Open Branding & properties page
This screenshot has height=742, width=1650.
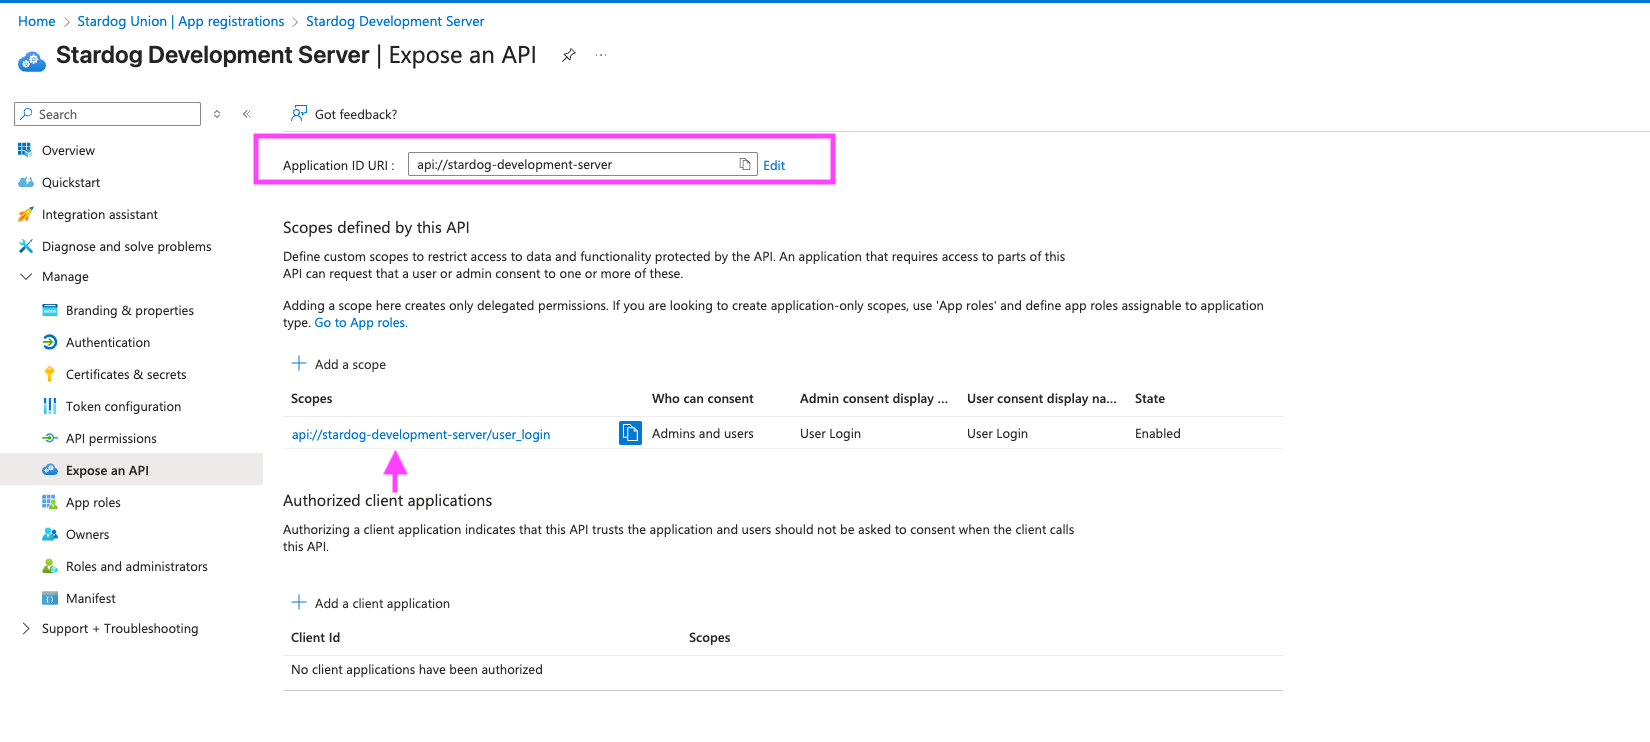coord(131,310)
